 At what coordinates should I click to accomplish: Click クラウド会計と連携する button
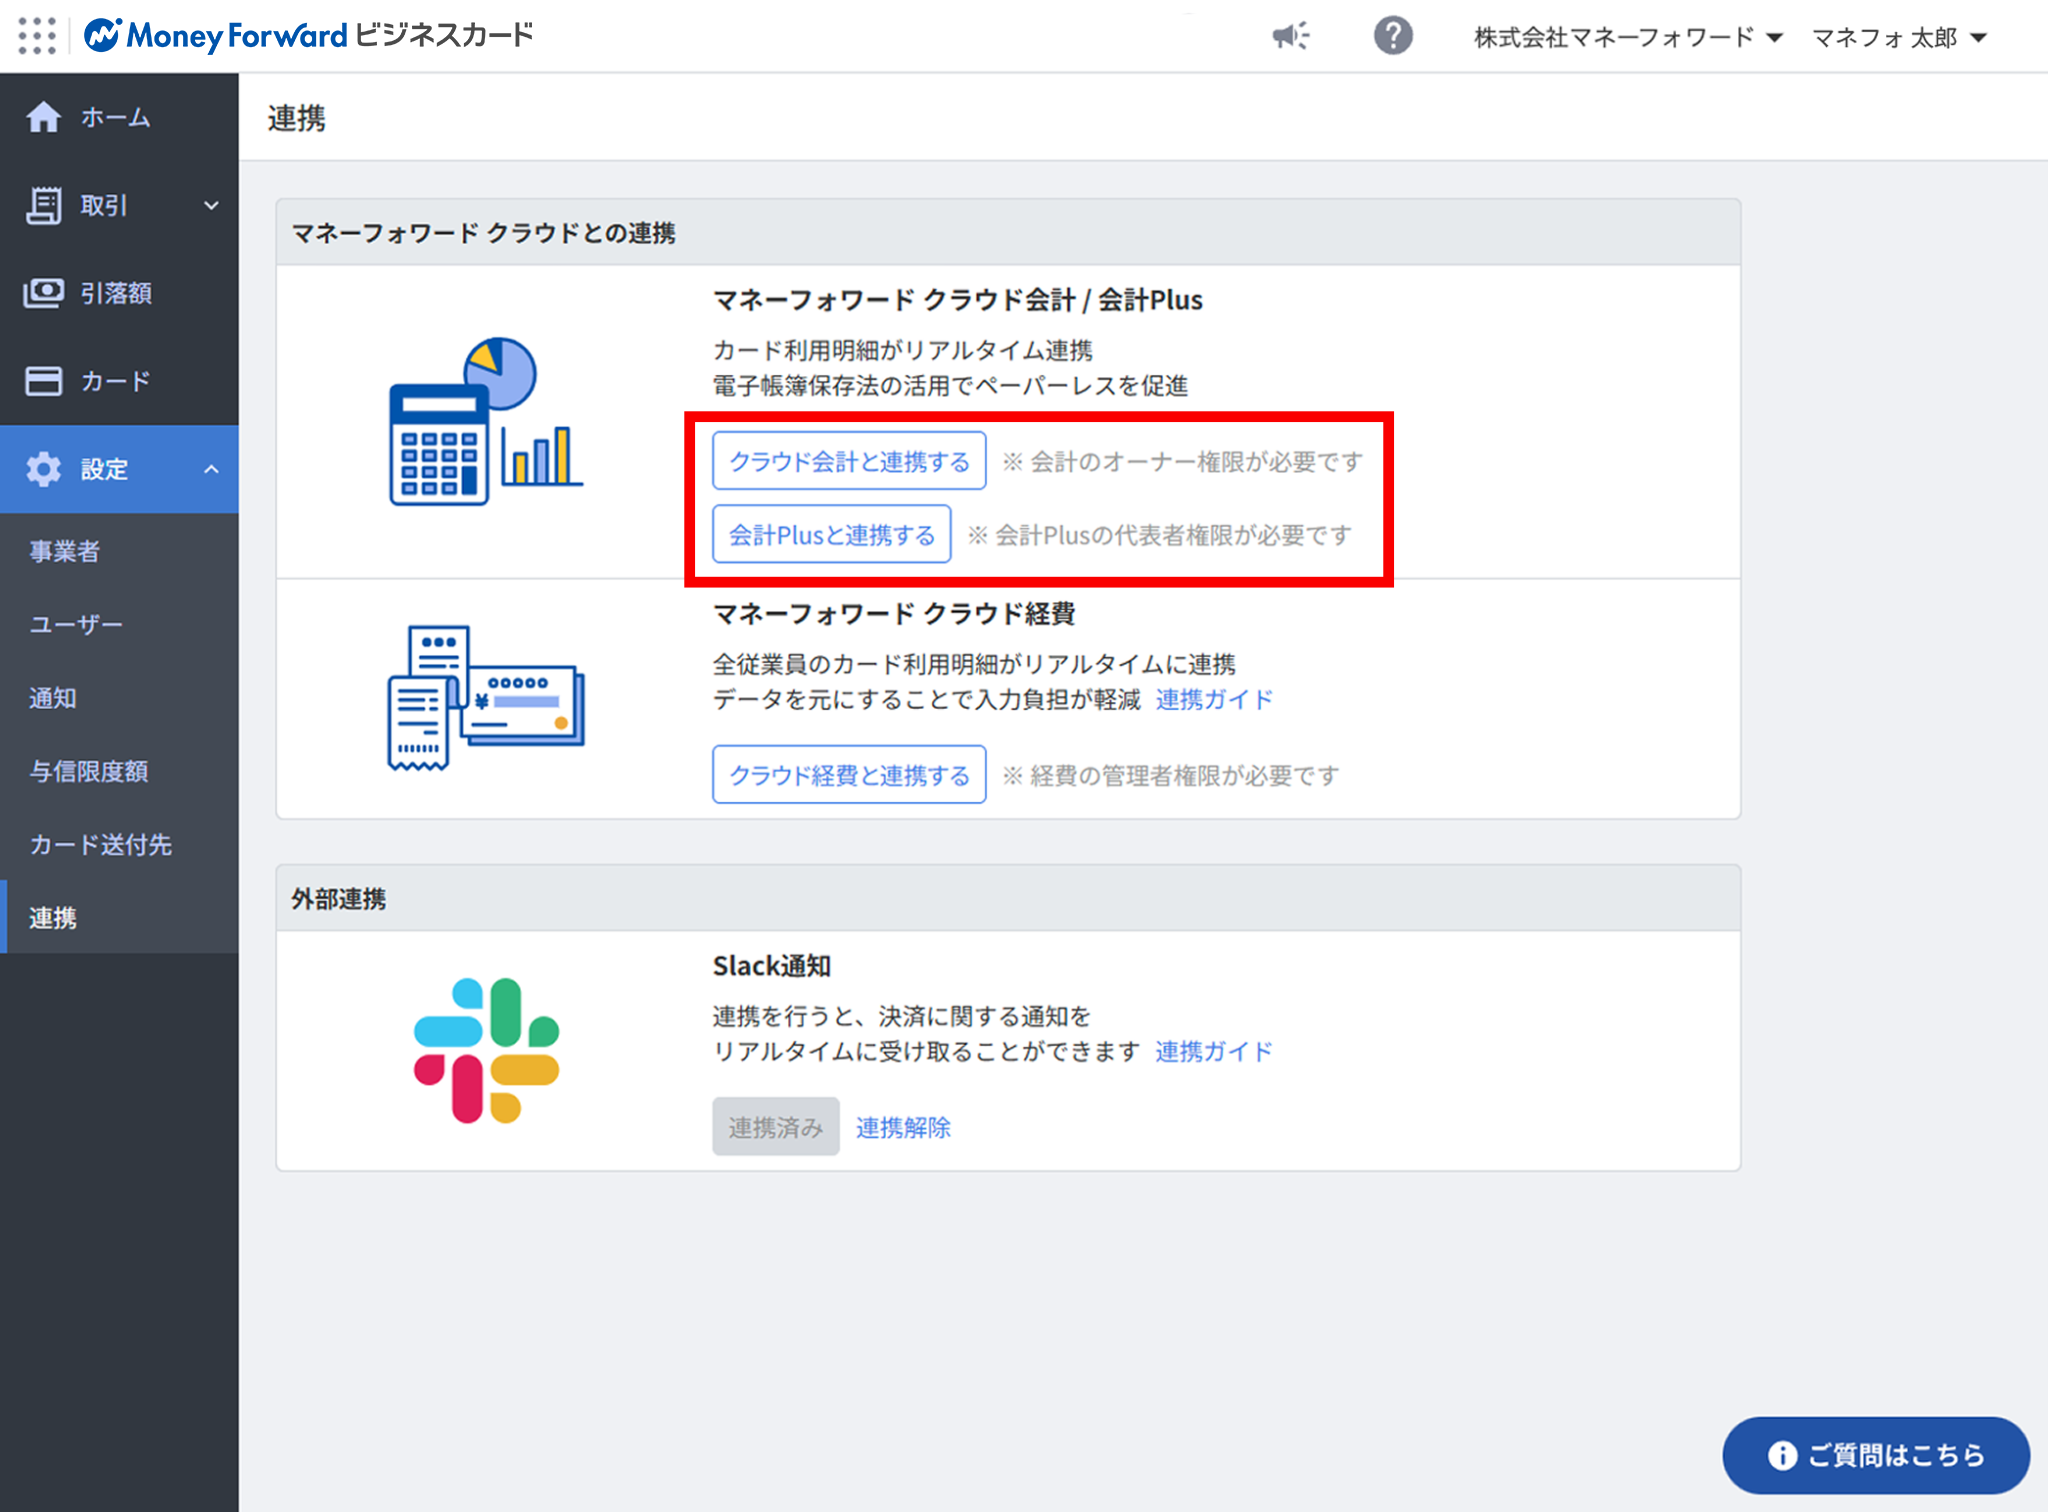(849, 461)
